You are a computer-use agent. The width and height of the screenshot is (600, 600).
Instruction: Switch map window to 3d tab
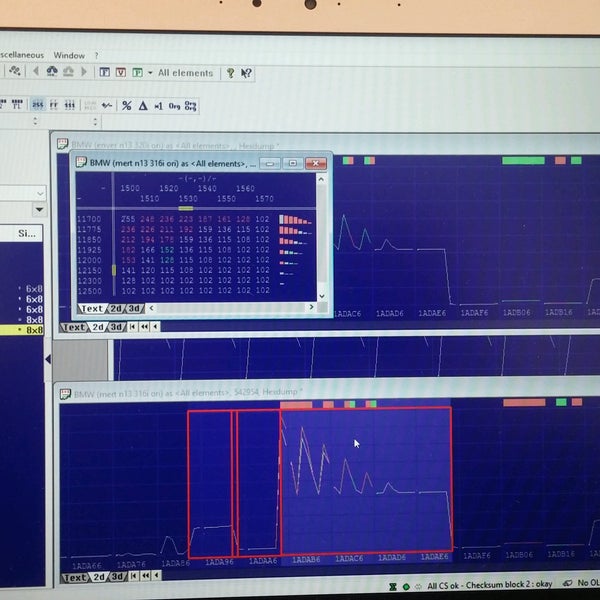(134, 308)
